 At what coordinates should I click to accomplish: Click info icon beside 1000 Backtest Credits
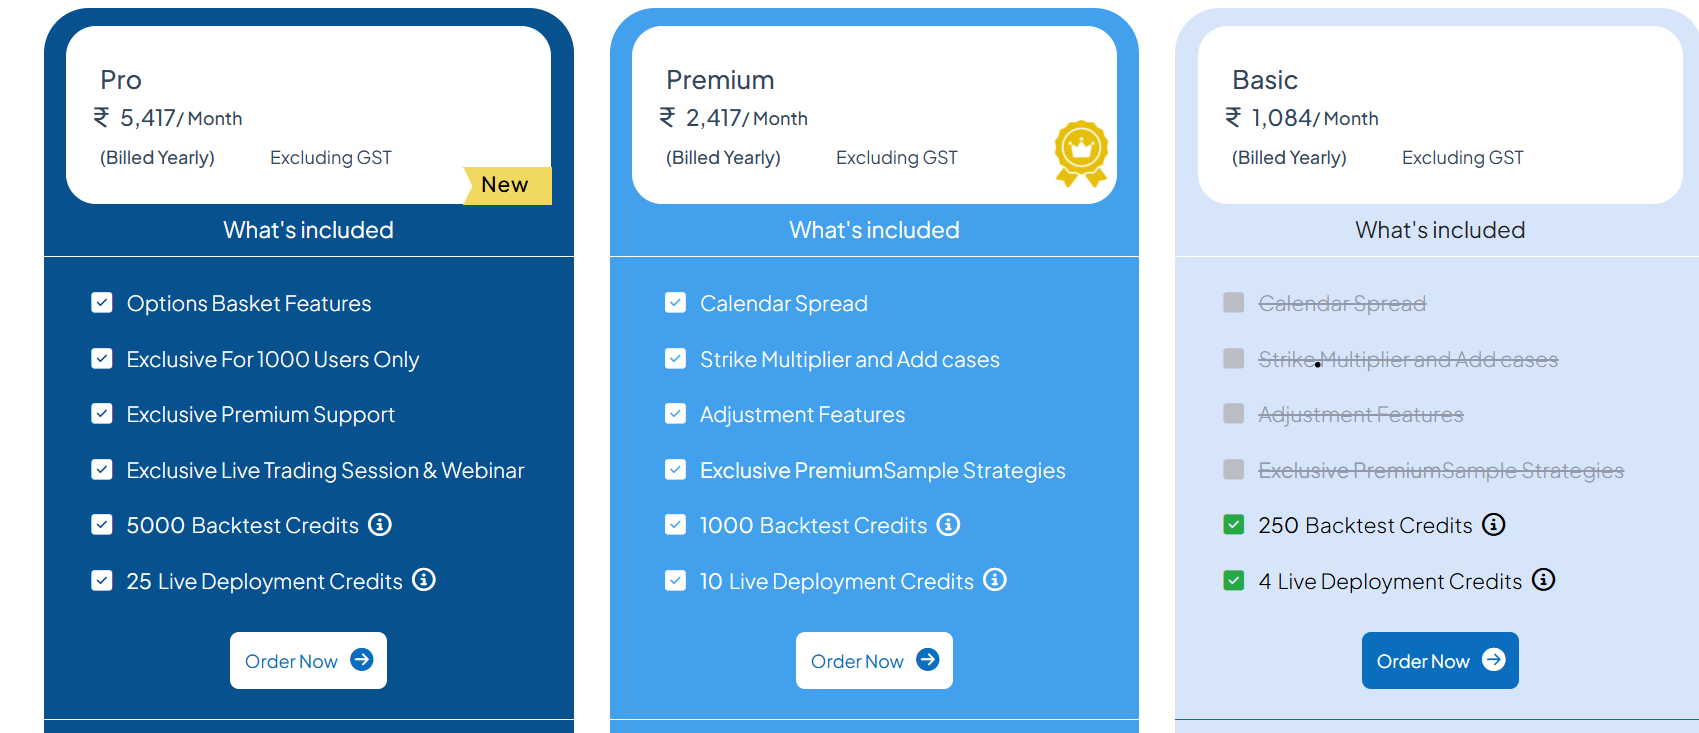tap(948, 524)
